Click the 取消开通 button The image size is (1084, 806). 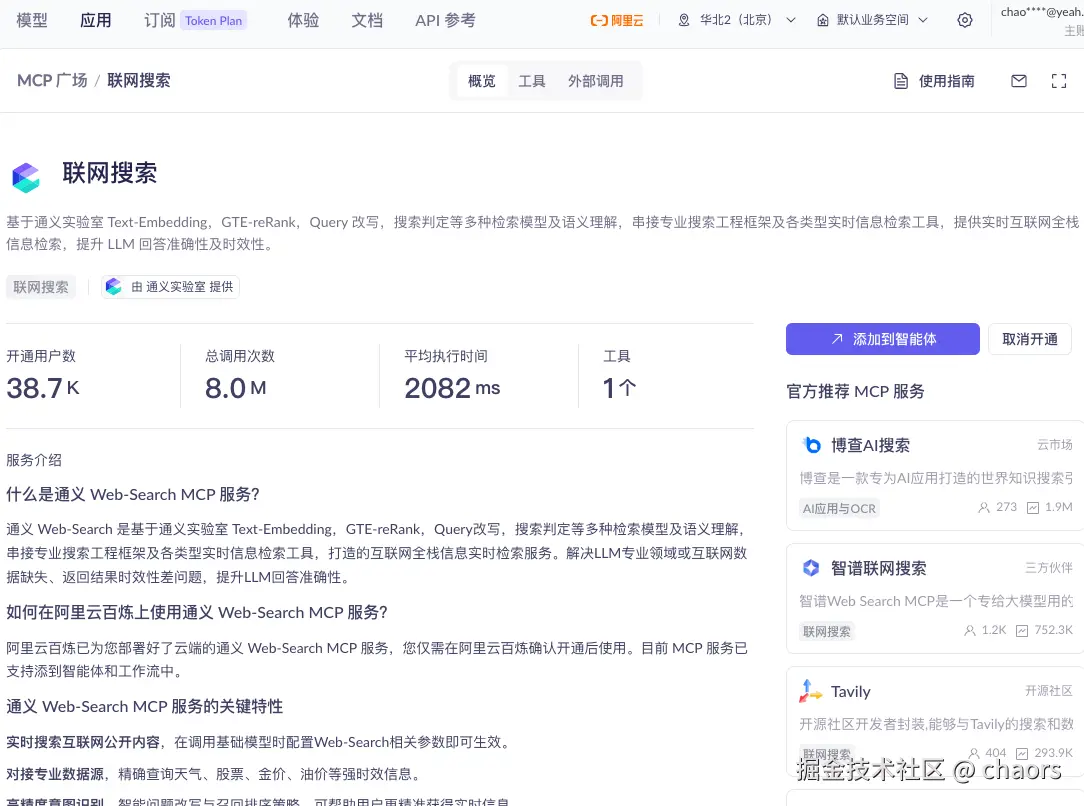pos(1029,339)
